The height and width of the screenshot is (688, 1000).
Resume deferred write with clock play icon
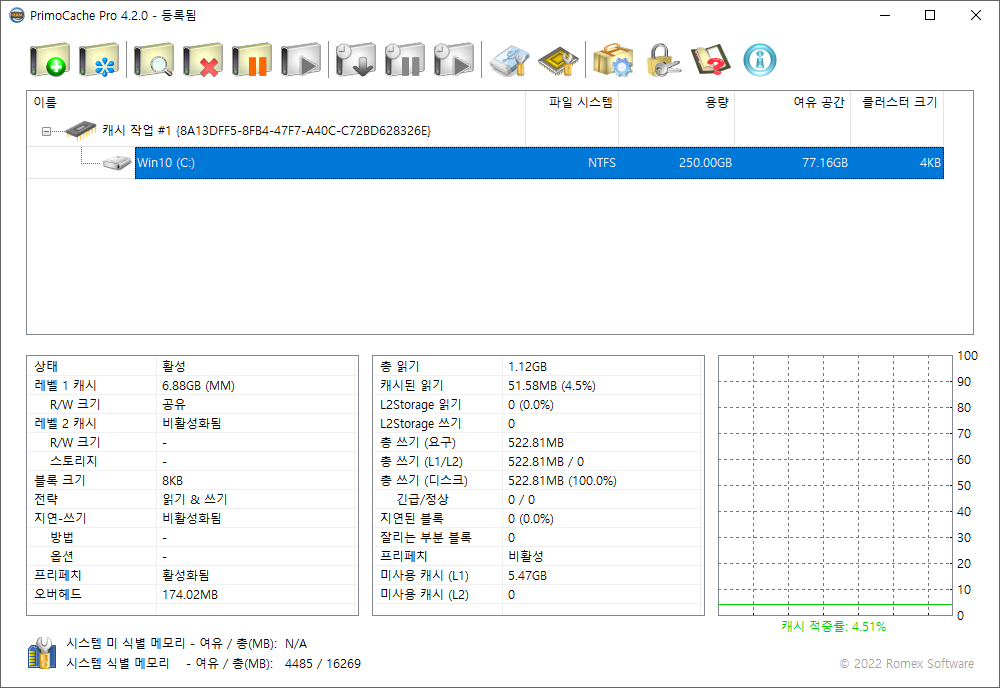454,60
